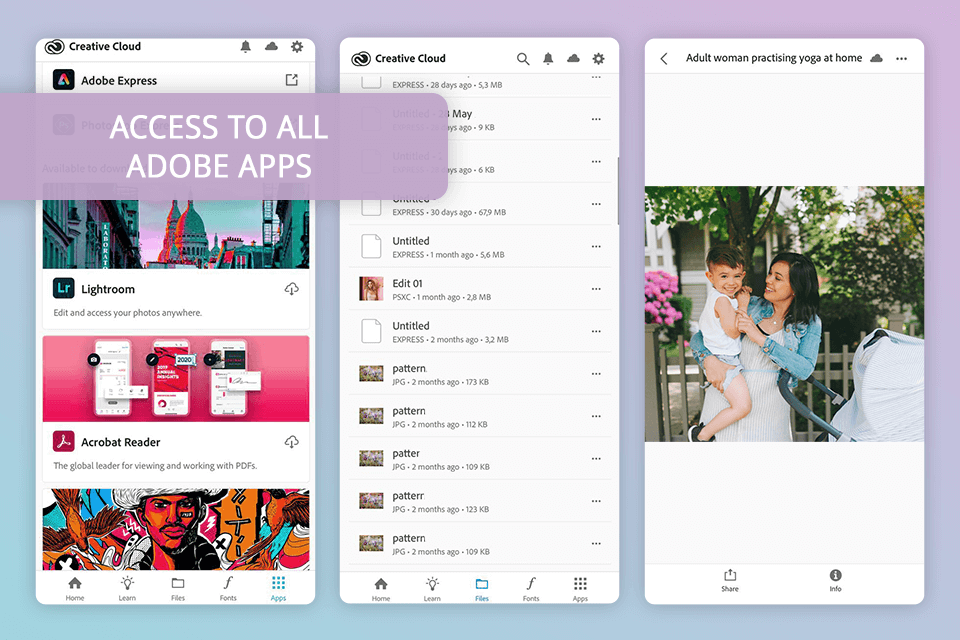Tap the Lightroom cityscape banner image

point(176,234)
